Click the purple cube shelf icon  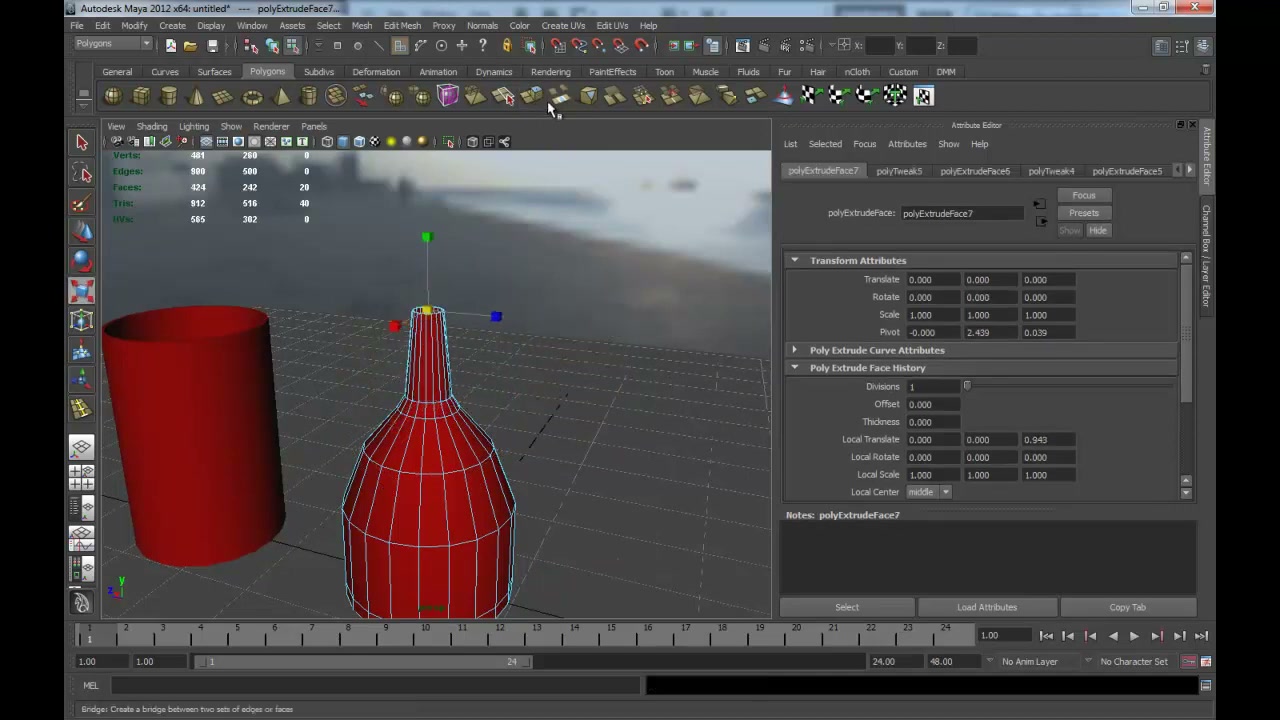[x=447, y=96]
